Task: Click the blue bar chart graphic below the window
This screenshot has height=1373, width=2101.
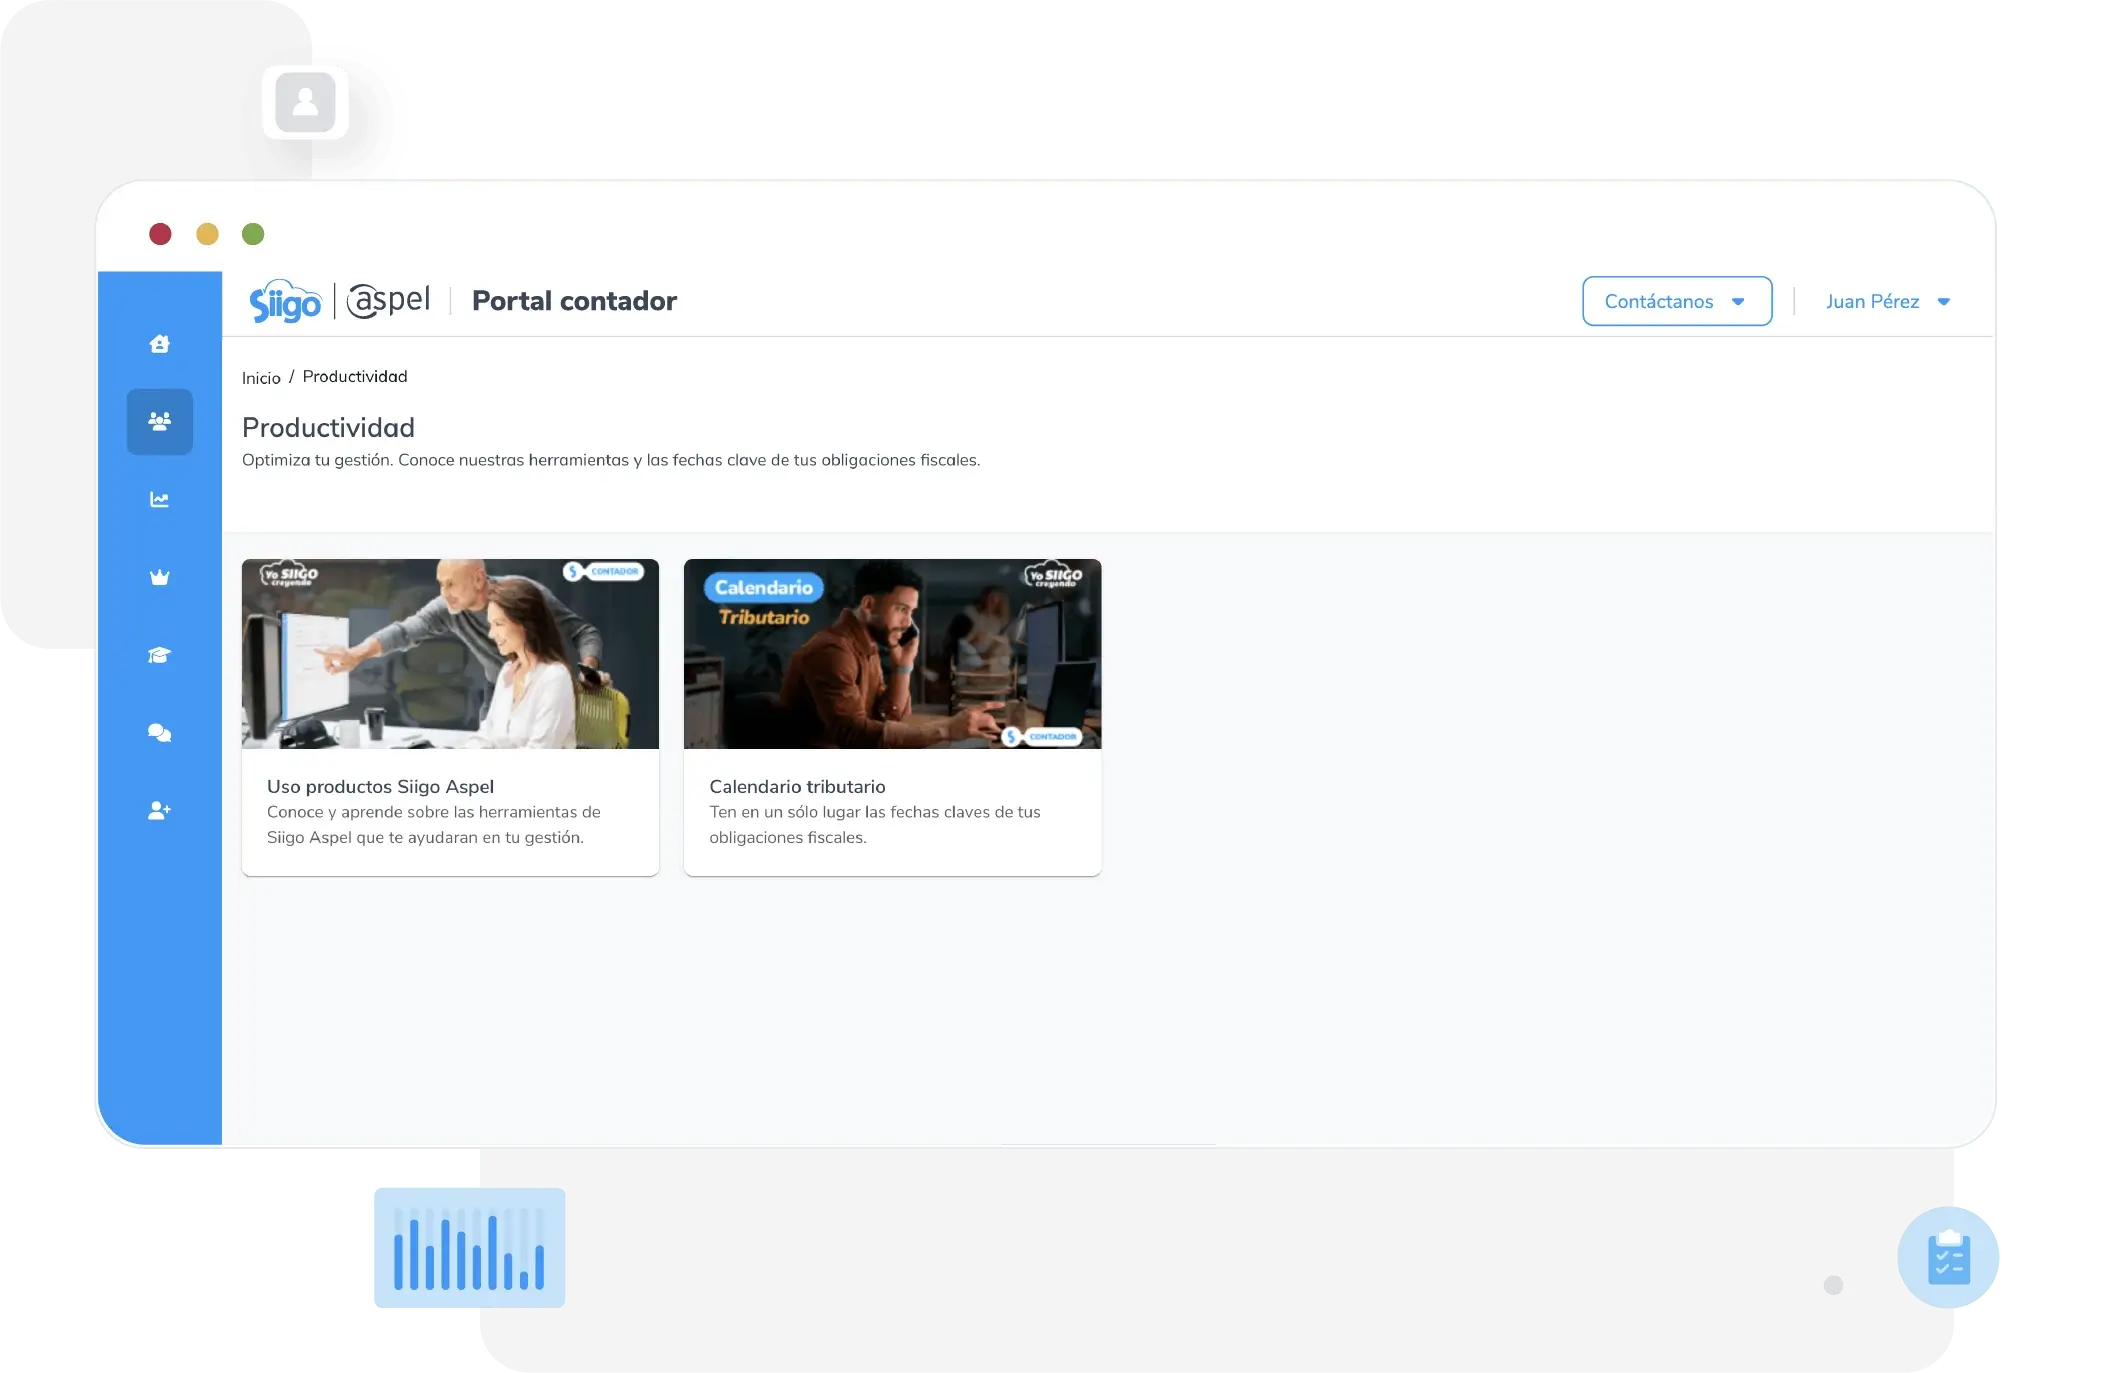Action: point(467,1247)
